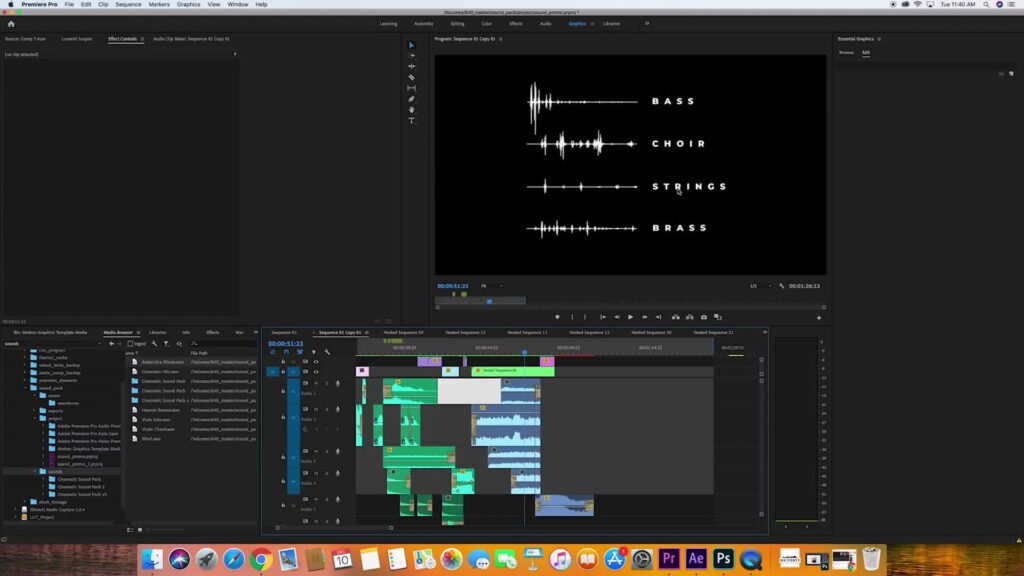Show more workspaces overflow chevron
This screenshot has height=576, width=1024.
(647, 24)
